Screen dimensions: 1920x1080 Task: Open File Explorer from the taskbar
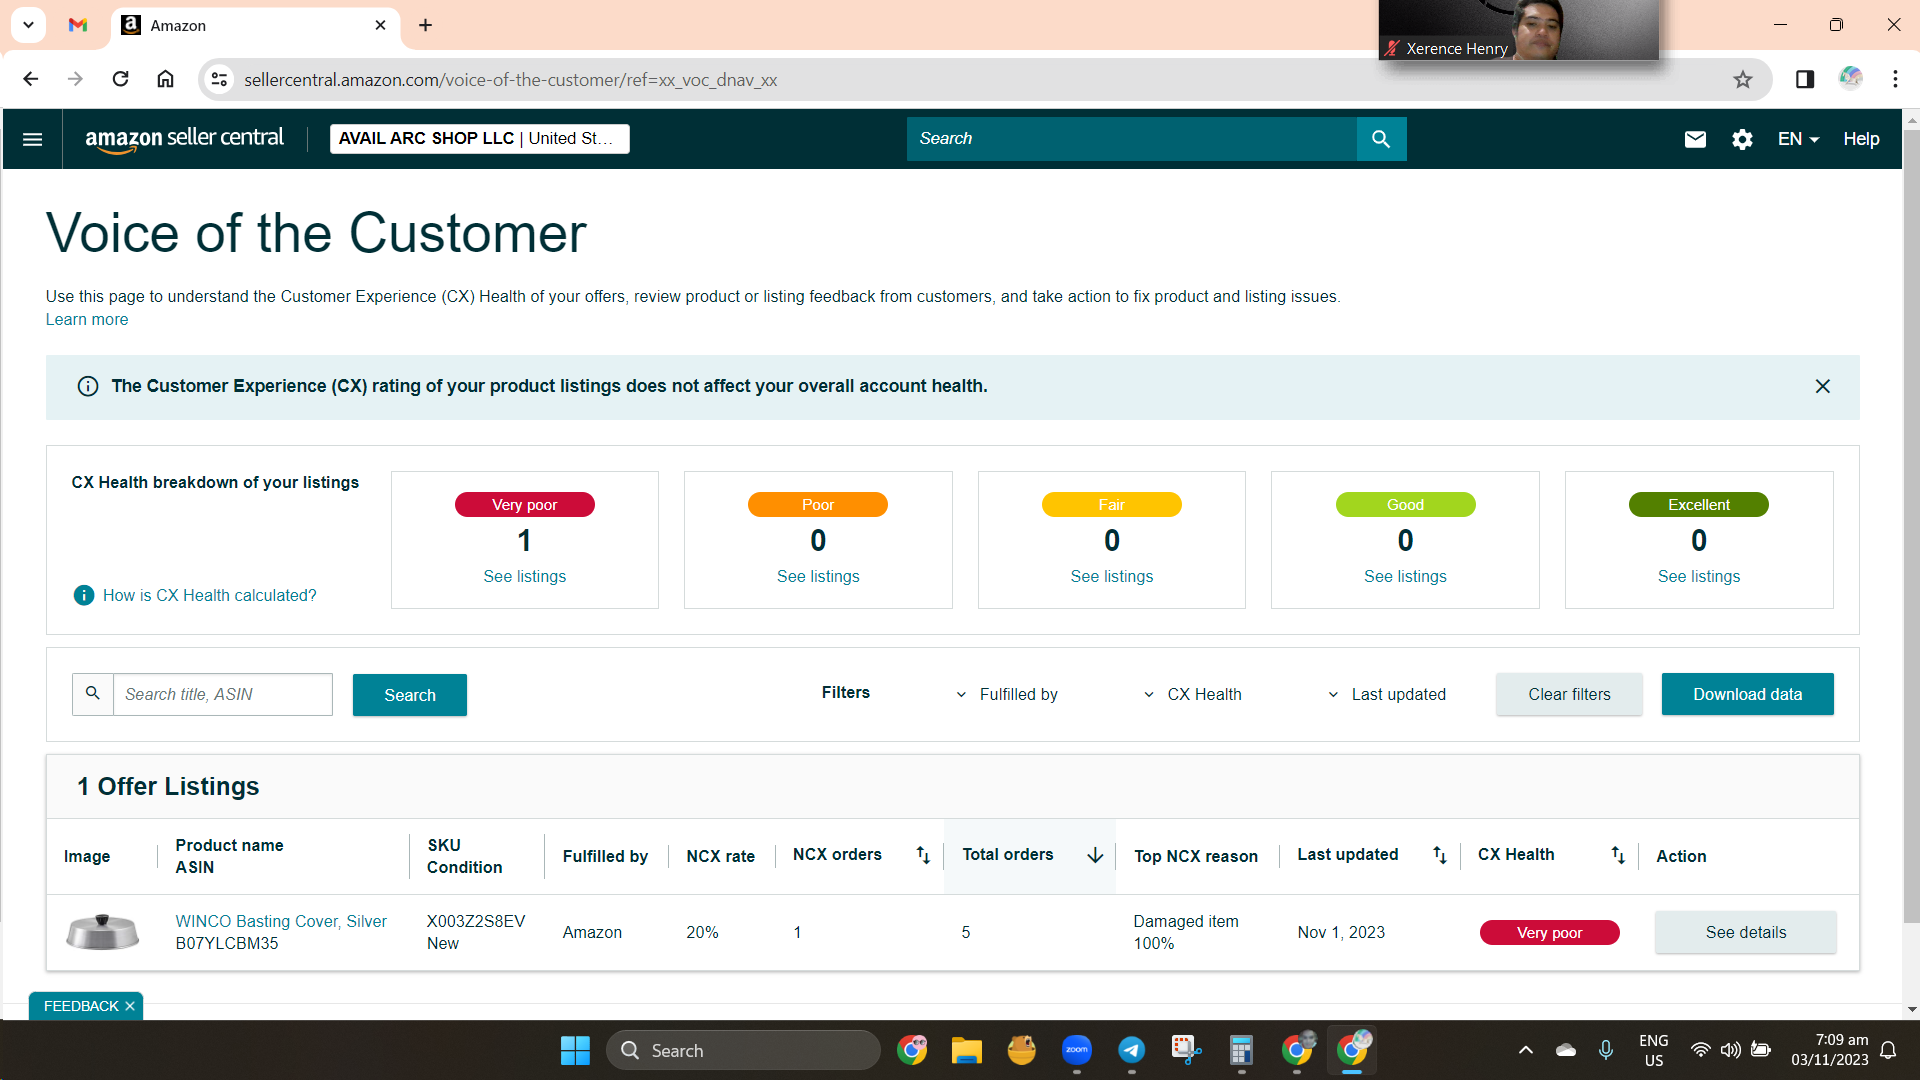pos(966,1051)
